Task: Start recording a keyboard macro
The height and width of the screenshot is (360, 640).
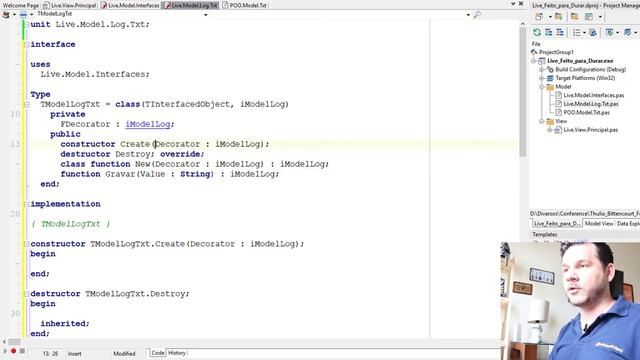Action: click(x=13, y=351)
